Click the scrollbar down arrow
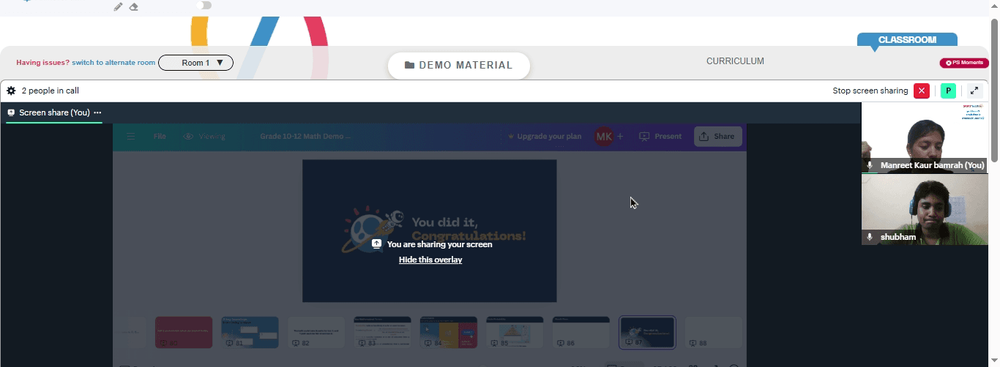 tap(994, 361)
